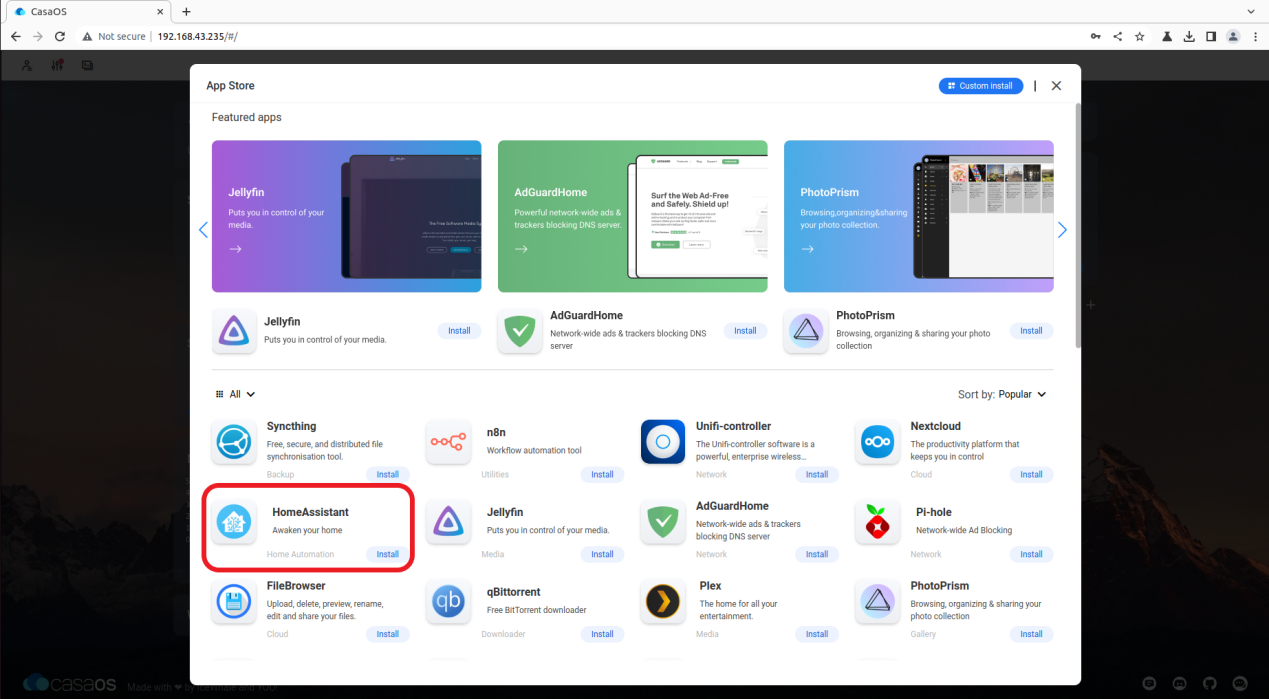Install the HomeAssistant app

pos(388,554)
